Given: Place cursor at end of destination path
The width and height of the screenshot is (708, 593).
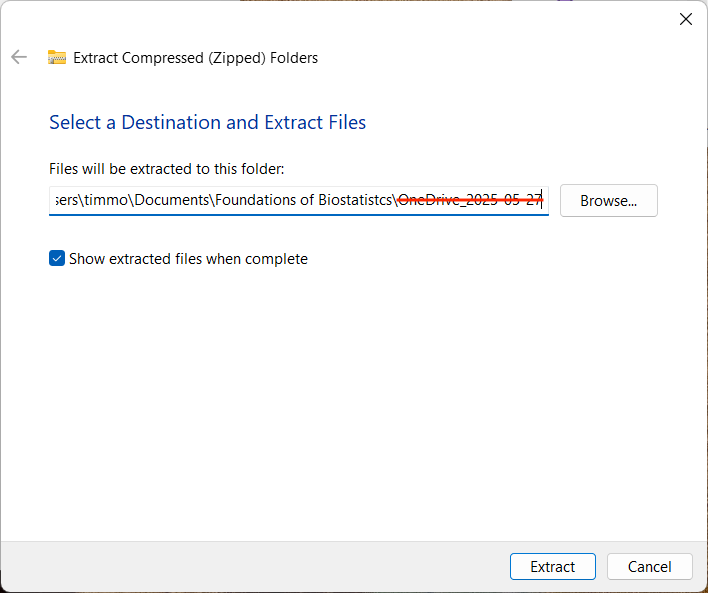Looking at the screenshot, I should (x=545, y=200).
